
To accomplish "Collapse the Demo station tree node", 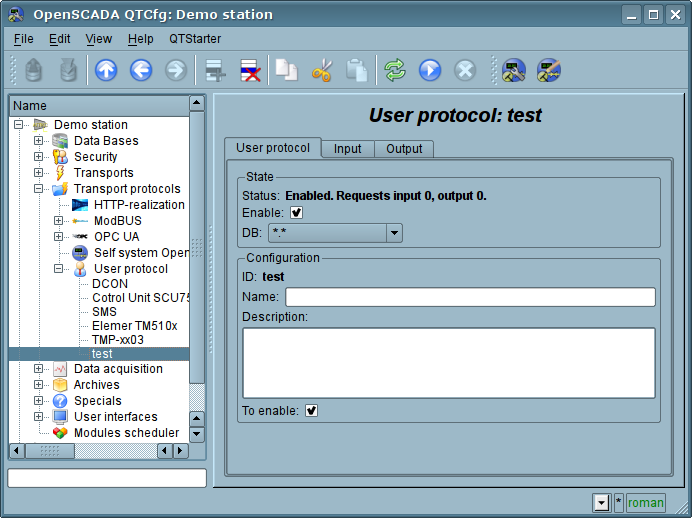I will pos(19,125).
